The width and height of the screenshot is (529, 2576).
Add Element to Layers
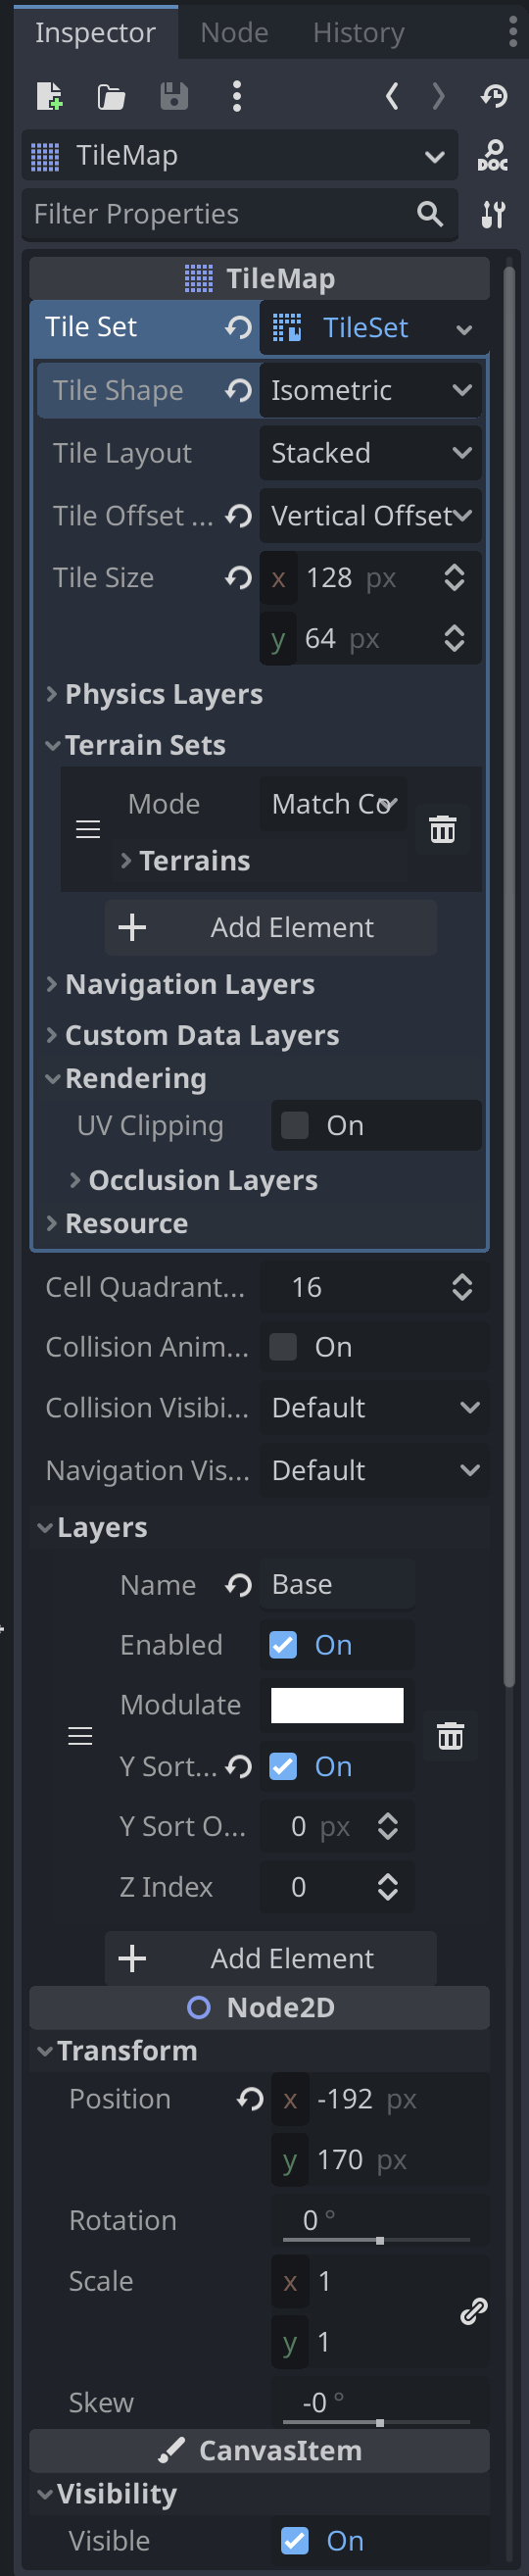coord(271,1958)
